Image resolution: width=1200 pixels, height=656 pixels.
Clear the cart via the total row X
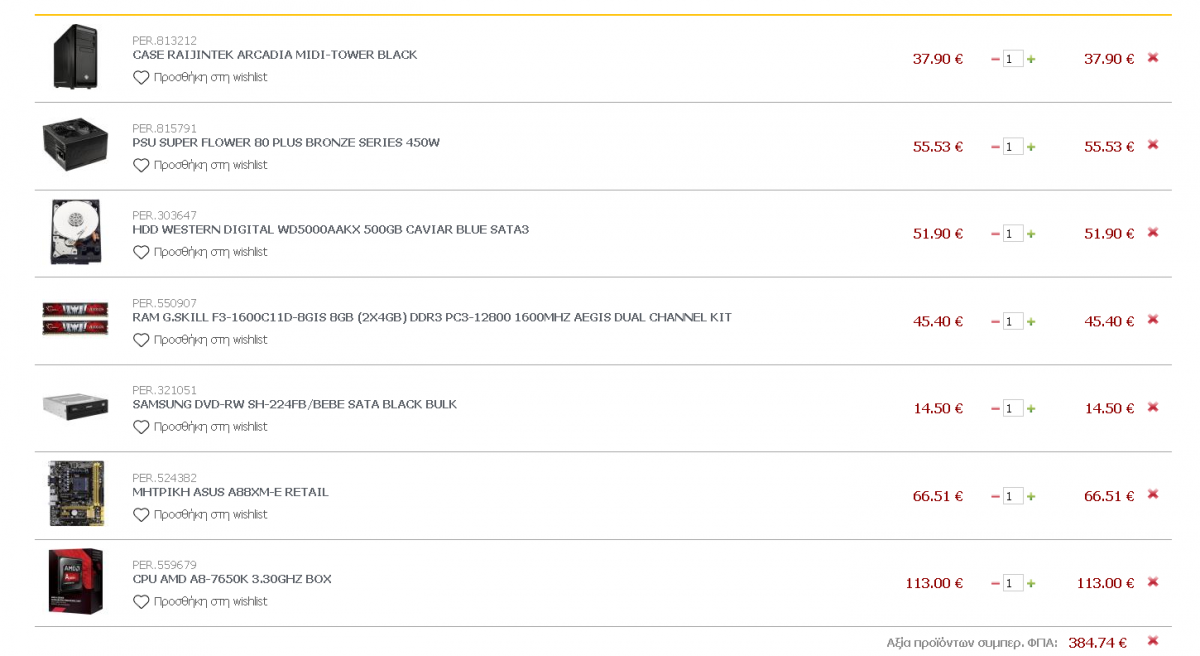click(1152, 641)
